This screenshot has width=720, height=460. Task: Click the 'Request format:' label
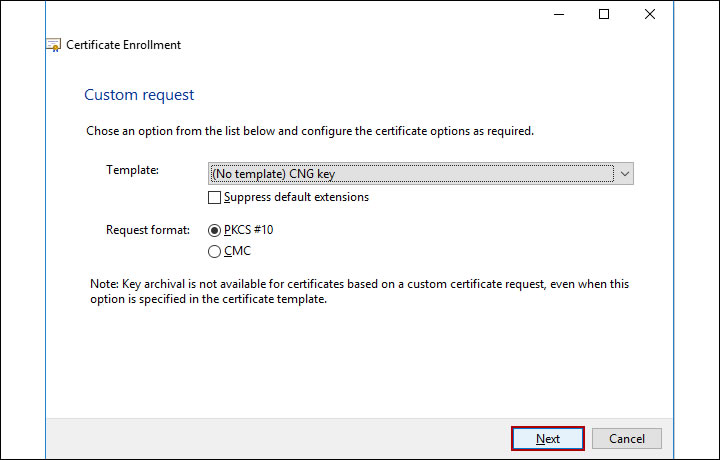click(x=147, y=230)
